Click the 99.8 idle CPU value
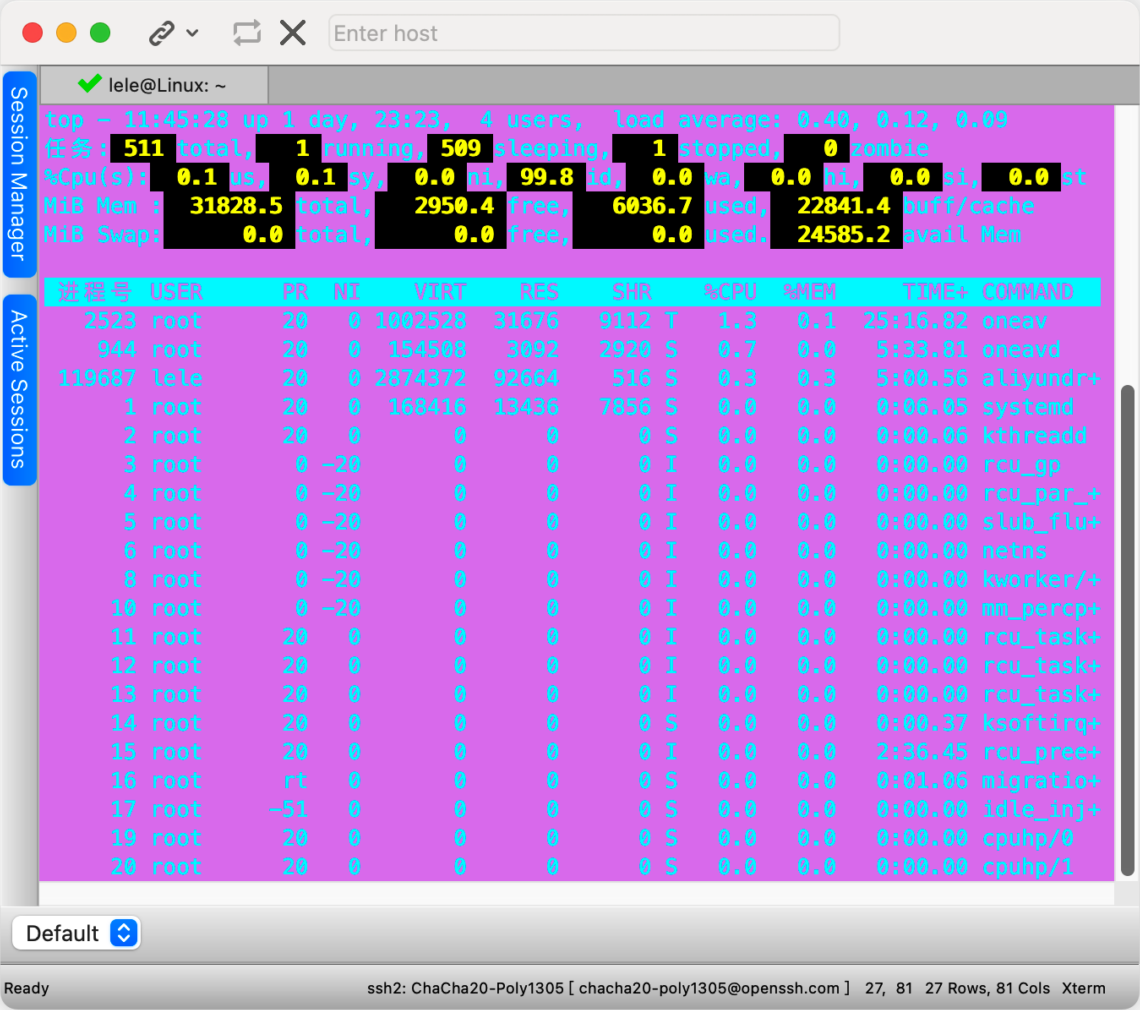This screenshot has height=1010, width=1140. (x=547, y=177)
